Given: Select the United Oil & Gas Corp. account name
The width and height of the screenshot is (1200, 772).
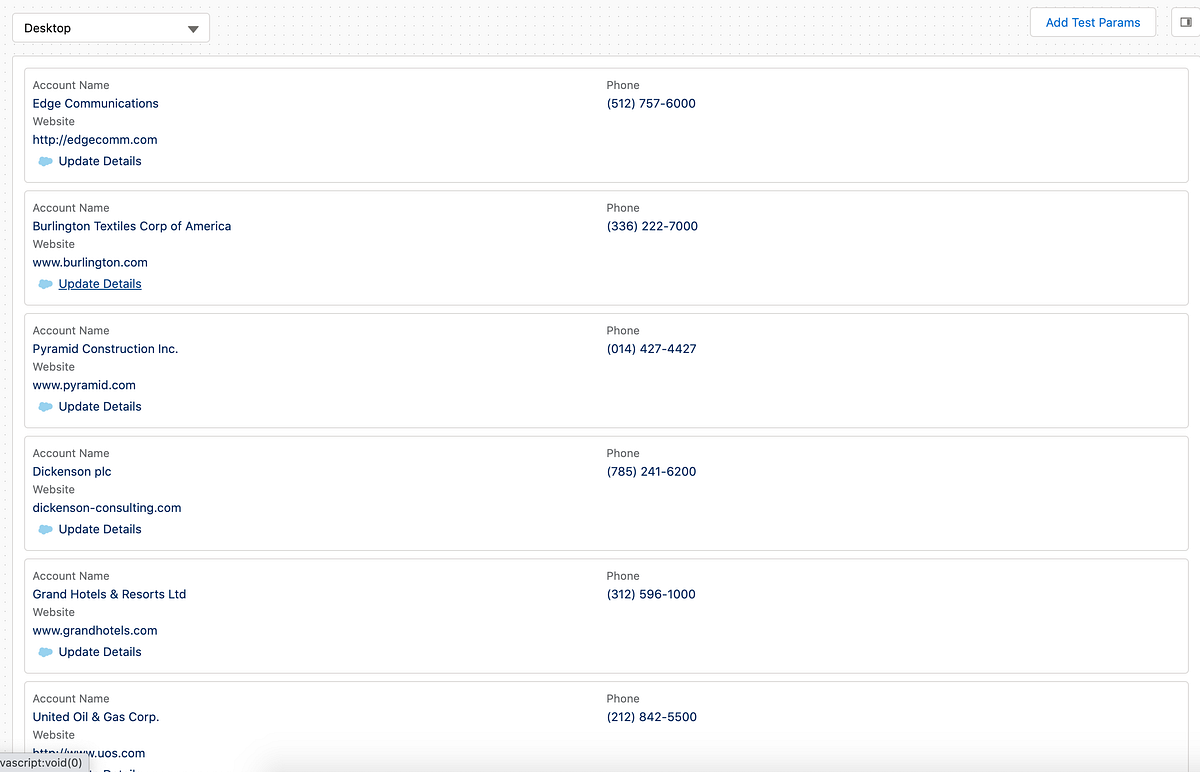Looking at the screenshot, I should (x=96, y=717).
